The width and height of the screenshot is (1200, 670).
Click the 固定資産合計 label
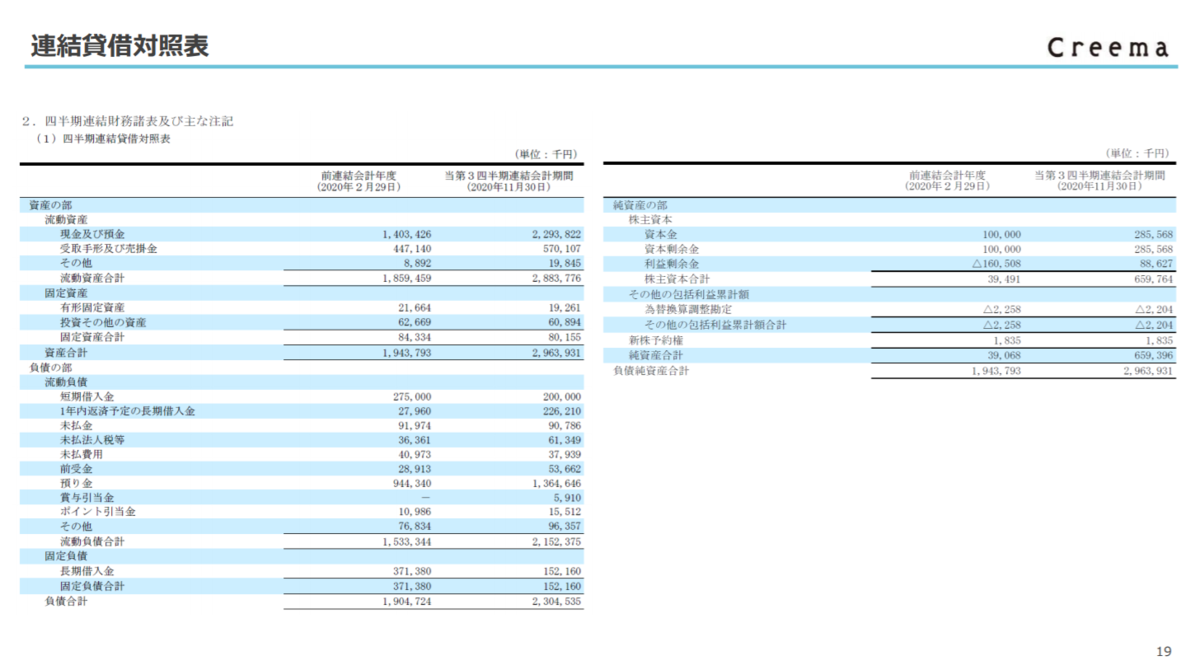(92, 338)
